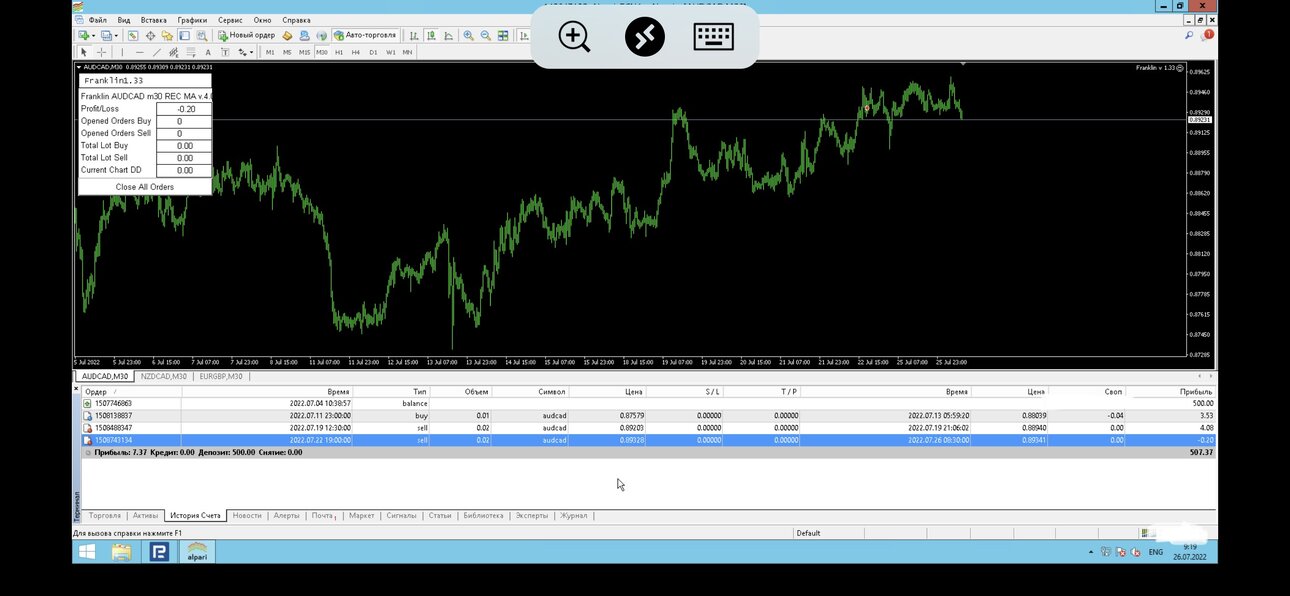
Task: Open the search magnifier in toolbar
Action: 1189,35
